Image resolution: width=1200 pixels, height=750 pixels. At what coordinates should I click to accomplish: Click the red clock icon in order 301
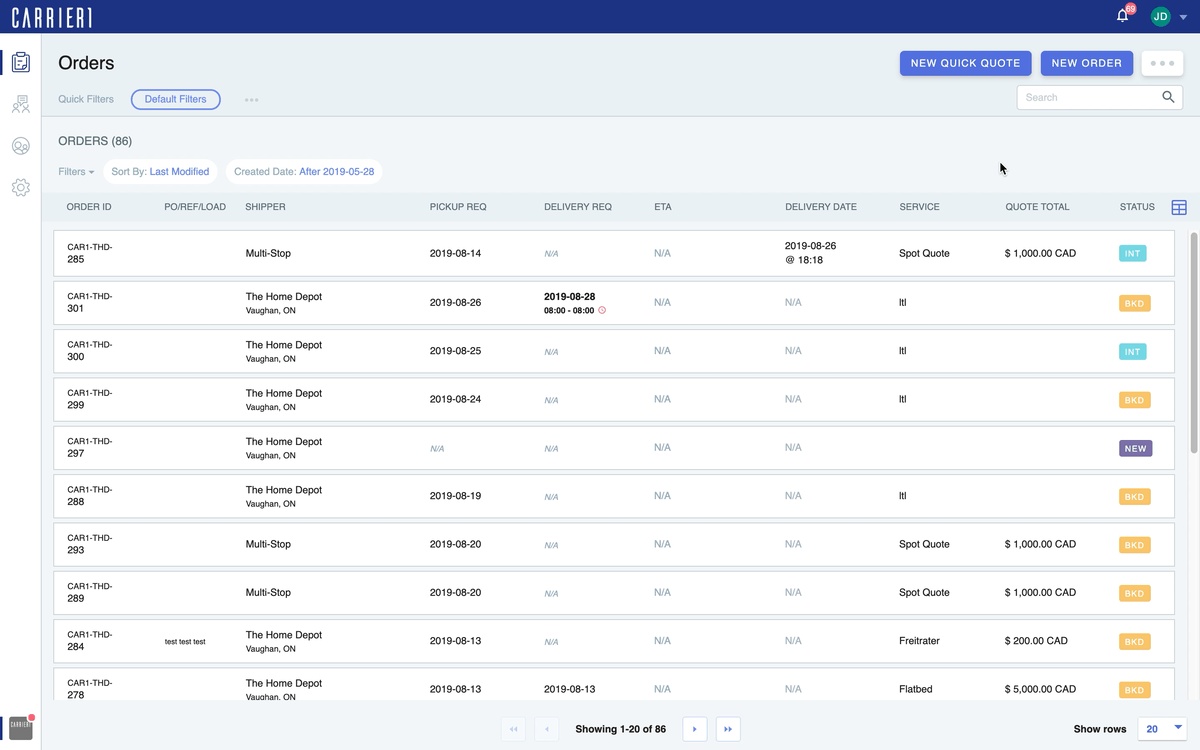(x=602, y=310)
